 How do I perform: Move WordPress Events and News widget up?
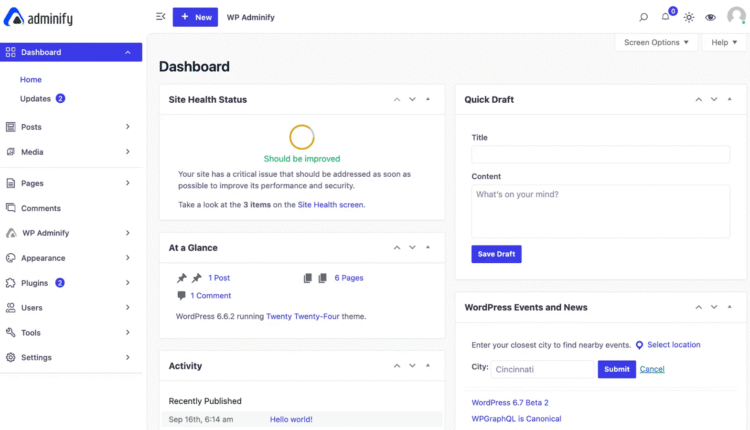click(699, 307)
